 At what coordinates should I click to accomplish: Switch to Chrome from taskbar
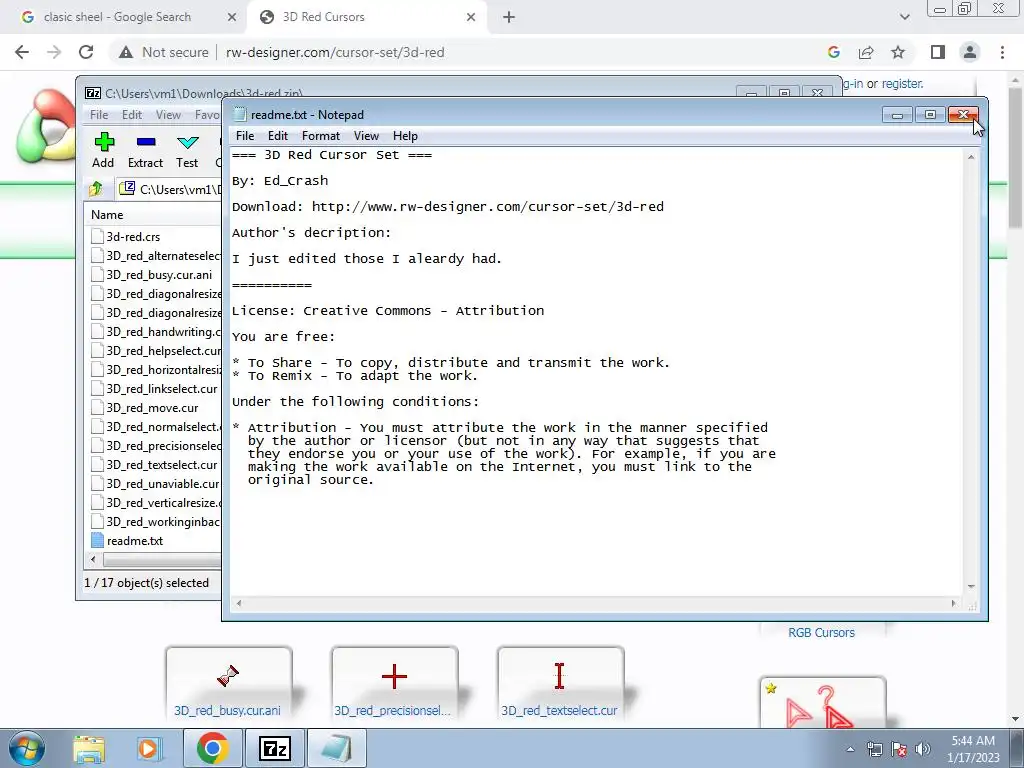click(212, 749)
